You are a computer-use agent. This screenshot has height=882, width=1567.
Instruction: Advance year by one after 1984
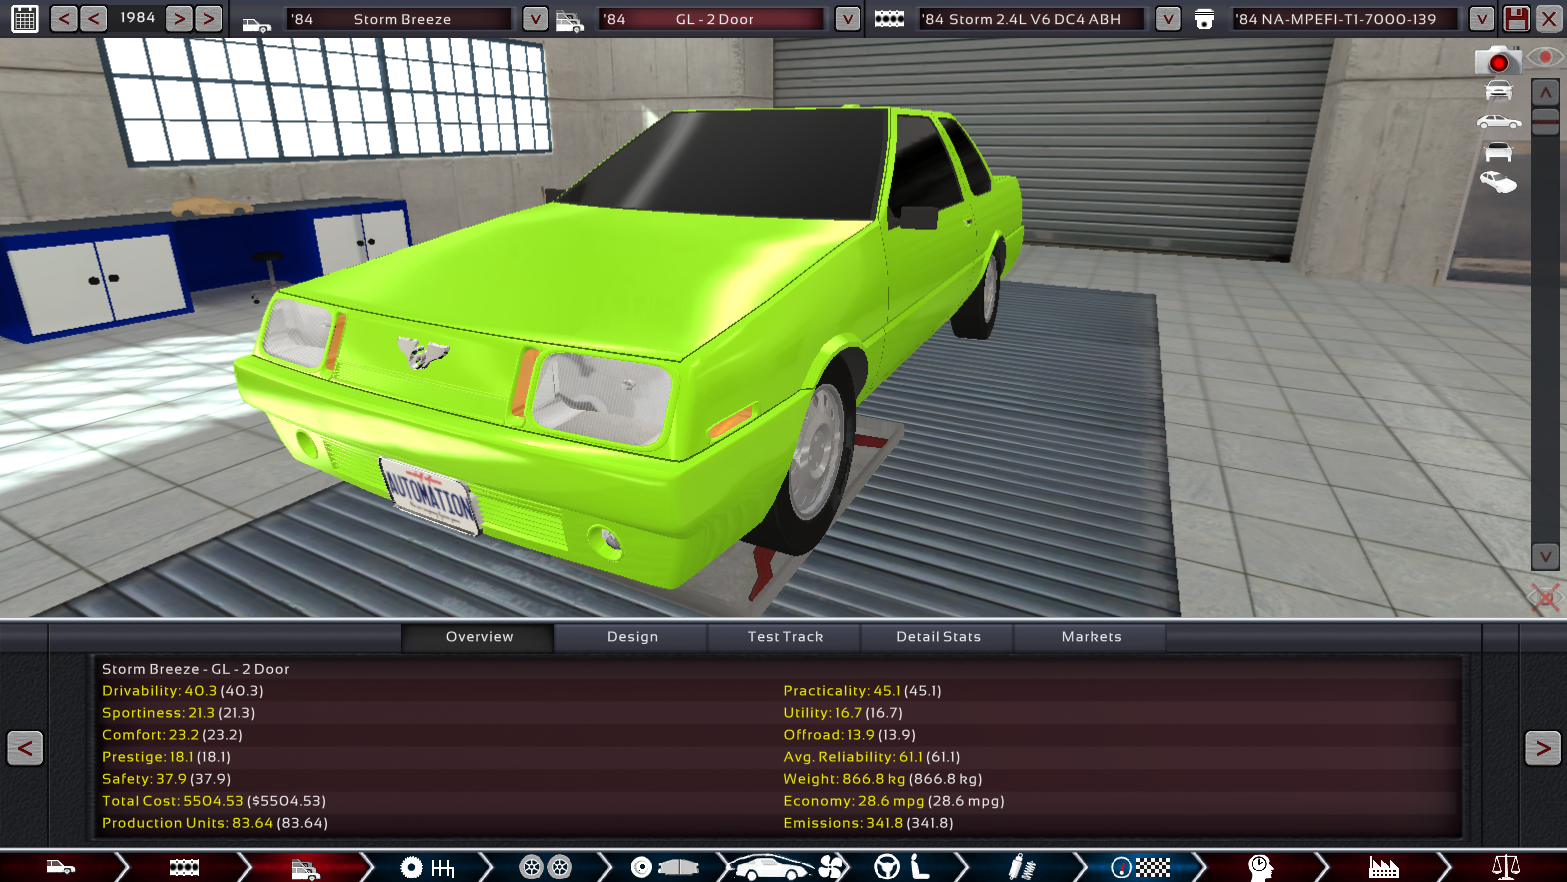tap(179, 18)
